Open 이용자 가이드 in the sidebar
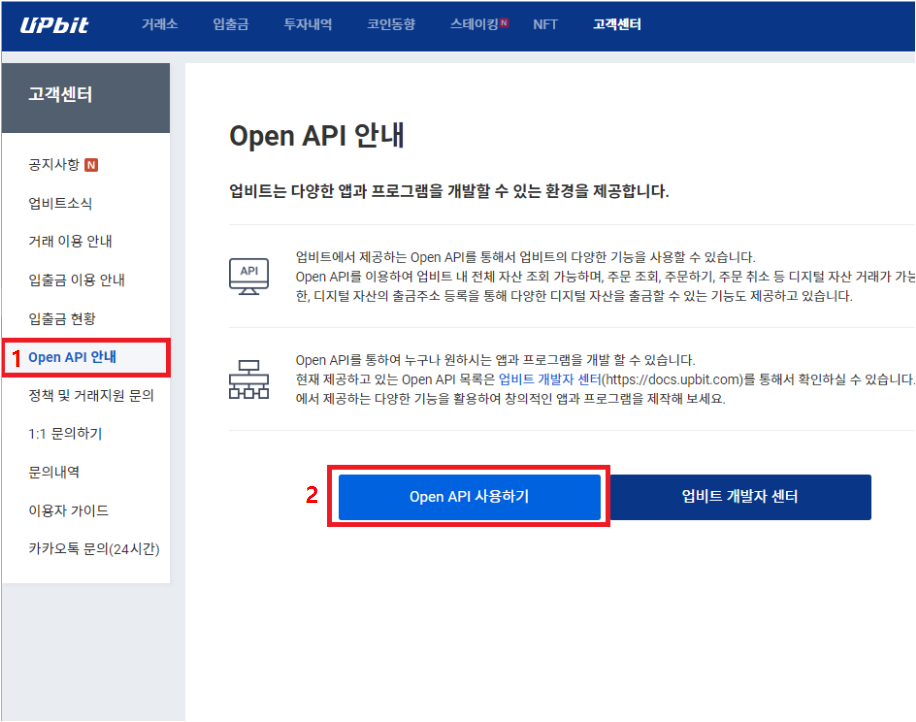 [x=68, y=511]
